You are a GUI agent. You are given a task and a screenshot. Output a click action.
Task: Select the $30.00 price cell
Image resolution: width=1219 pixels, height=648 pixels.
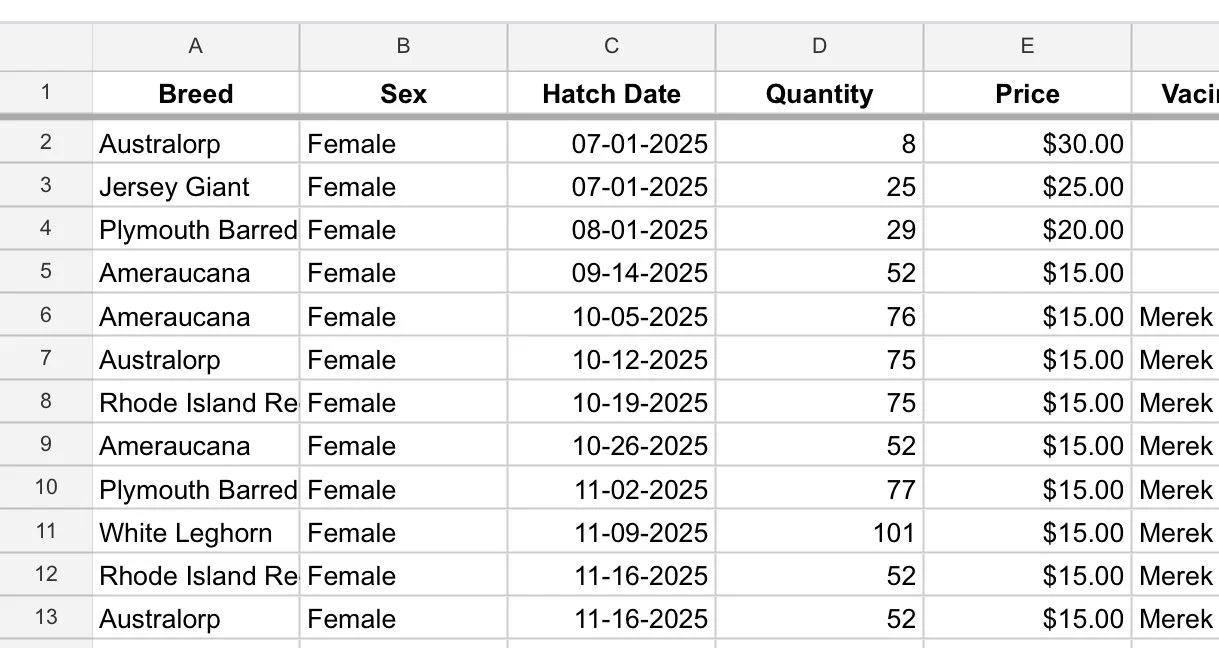[x=1027, y=143]
